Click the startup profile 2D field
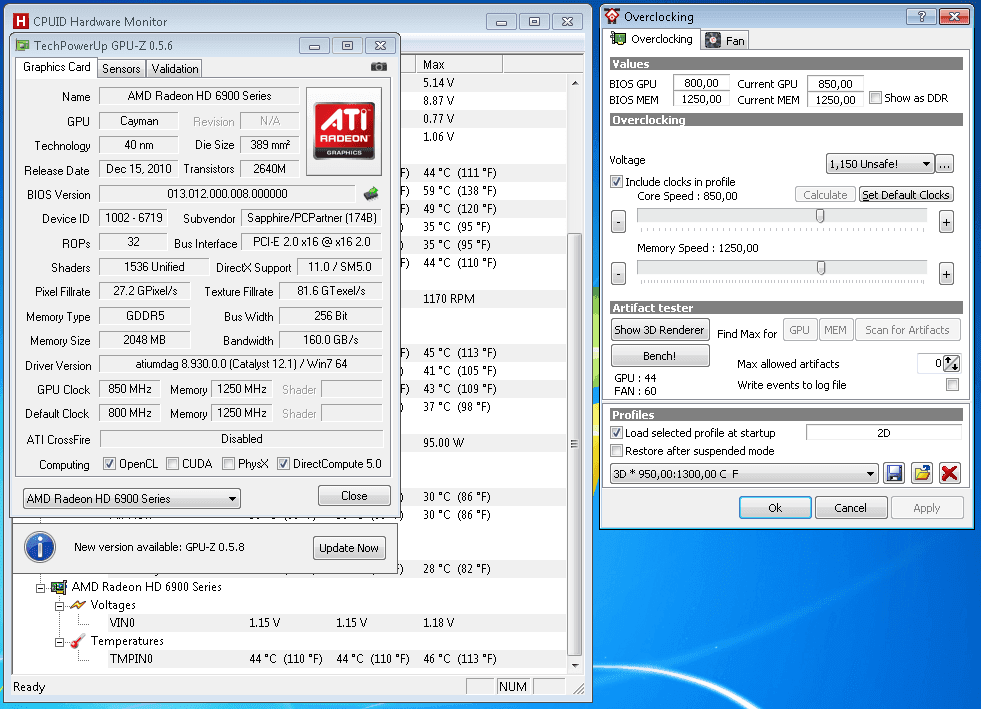This screenshot has height=709, width=981. 883,433
